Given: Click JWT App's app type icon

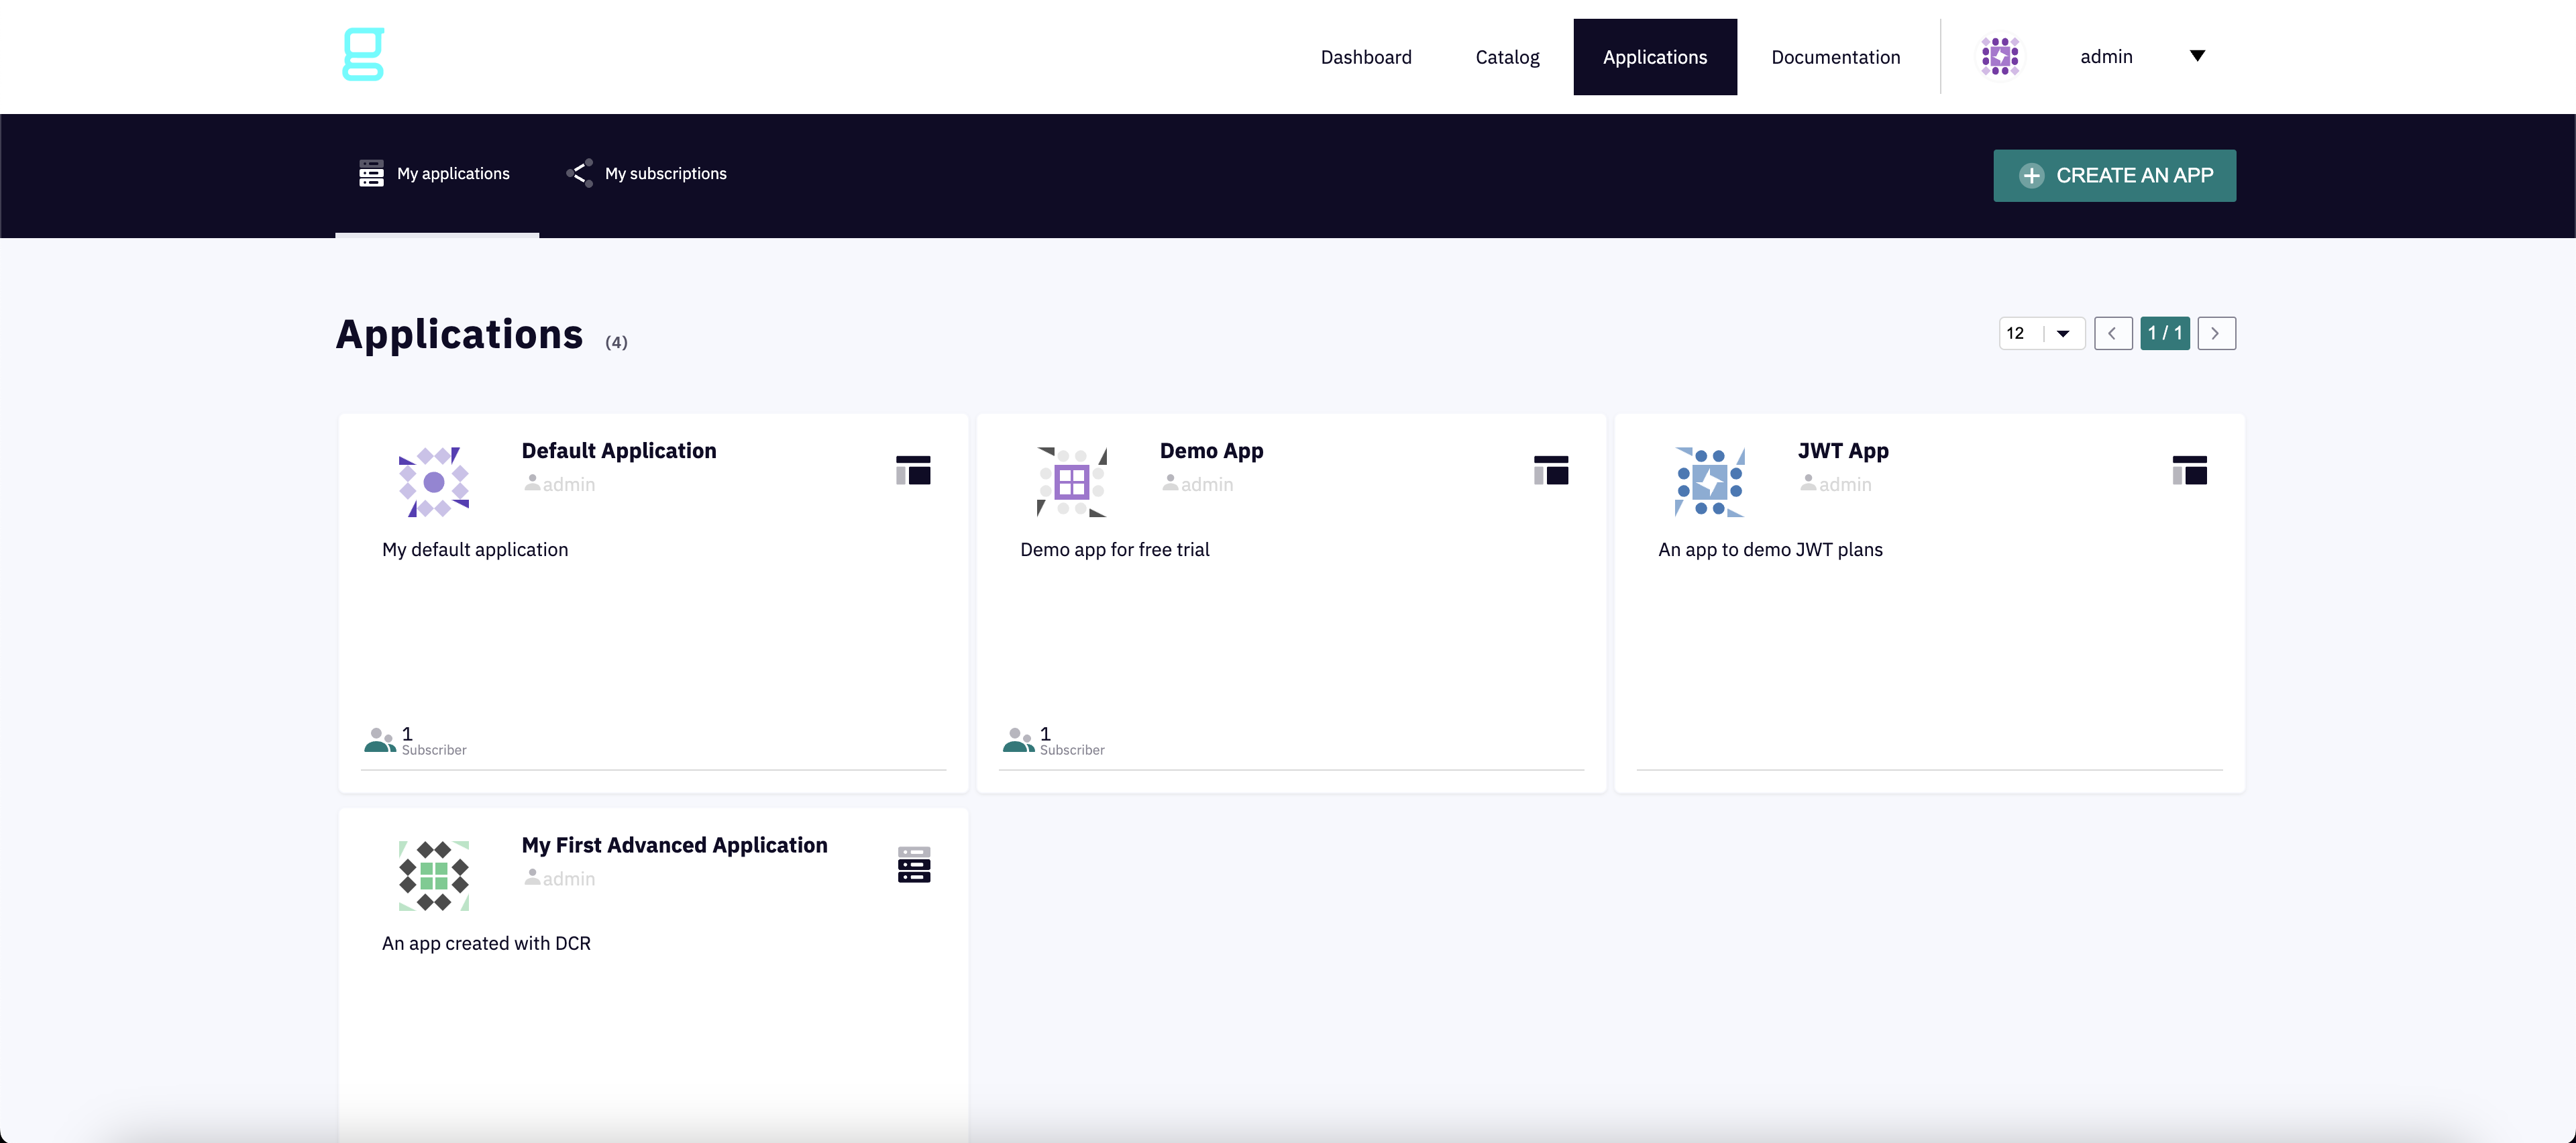Looking at the screenshot, I should click(2189, 470).
